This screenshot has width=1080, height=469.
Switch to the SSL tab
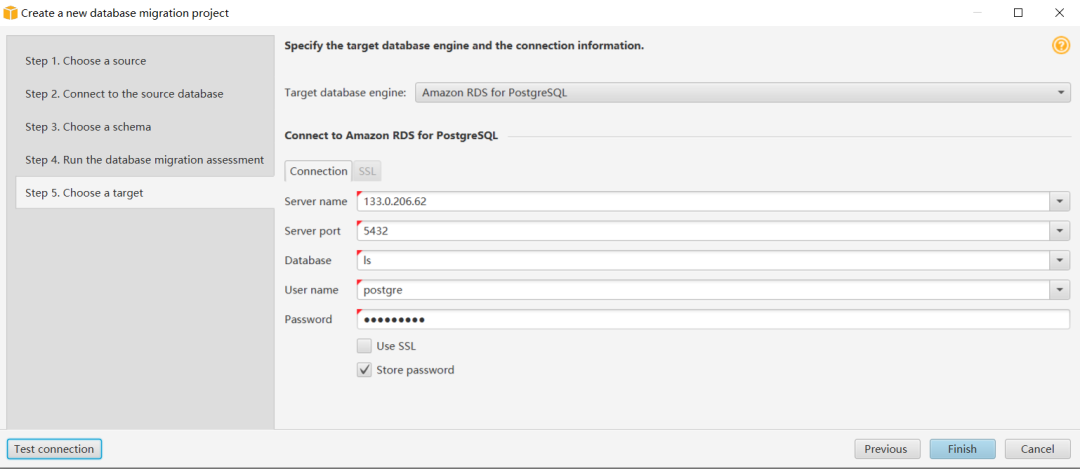(x=367, y=171)
